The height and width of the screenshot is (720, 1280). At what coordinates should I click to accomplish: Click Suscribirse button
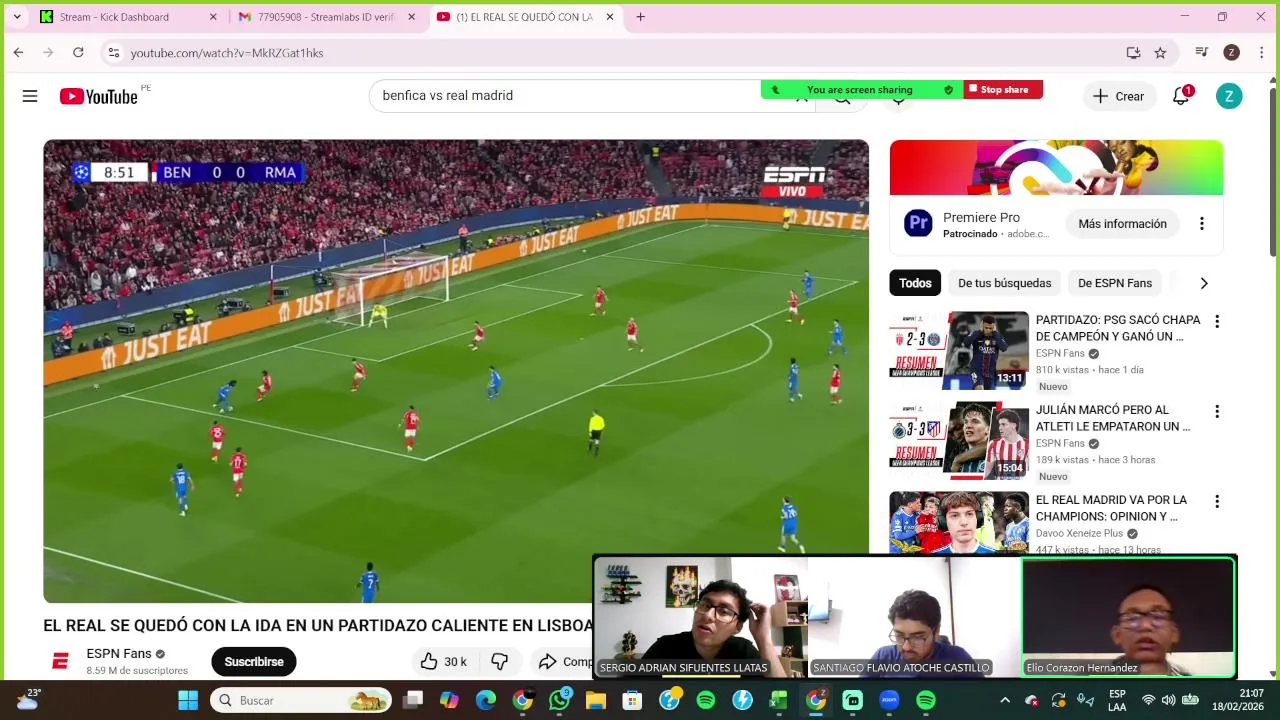[254, 661]
